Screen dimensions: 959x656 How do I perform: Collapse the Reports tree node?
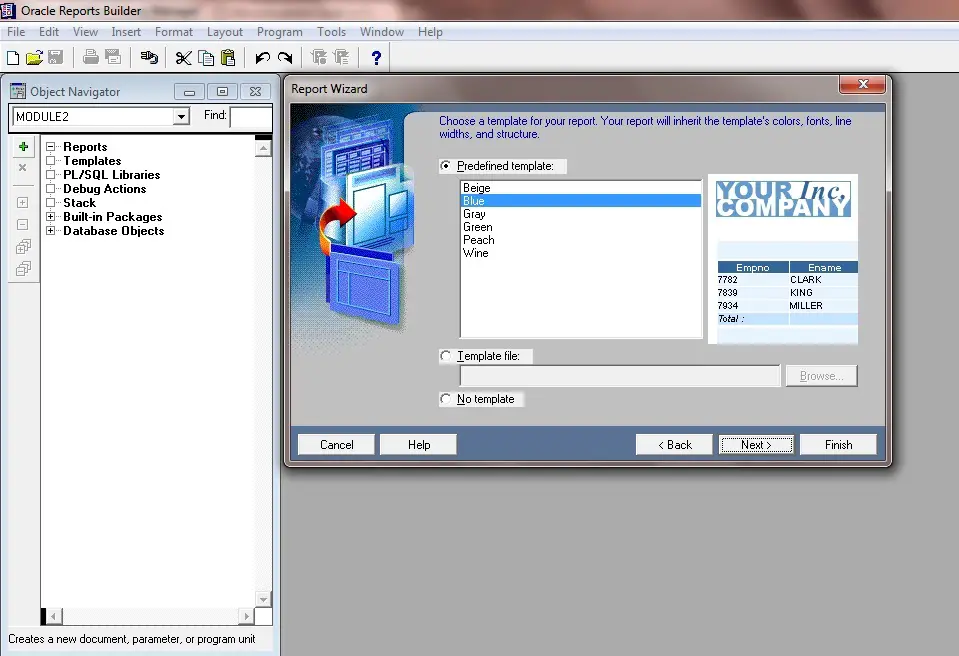[x=51, y=147]
